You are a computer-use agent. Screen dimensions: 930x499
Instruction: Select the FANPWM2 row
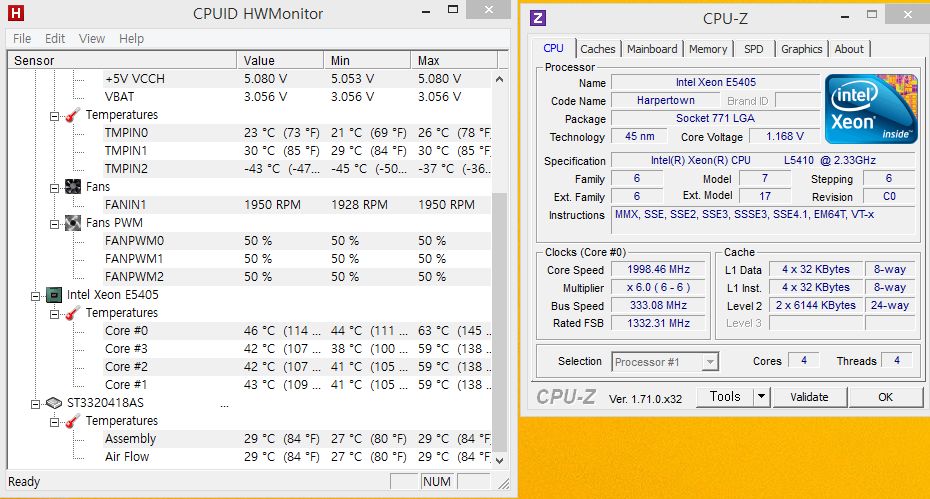pos(297,276)
